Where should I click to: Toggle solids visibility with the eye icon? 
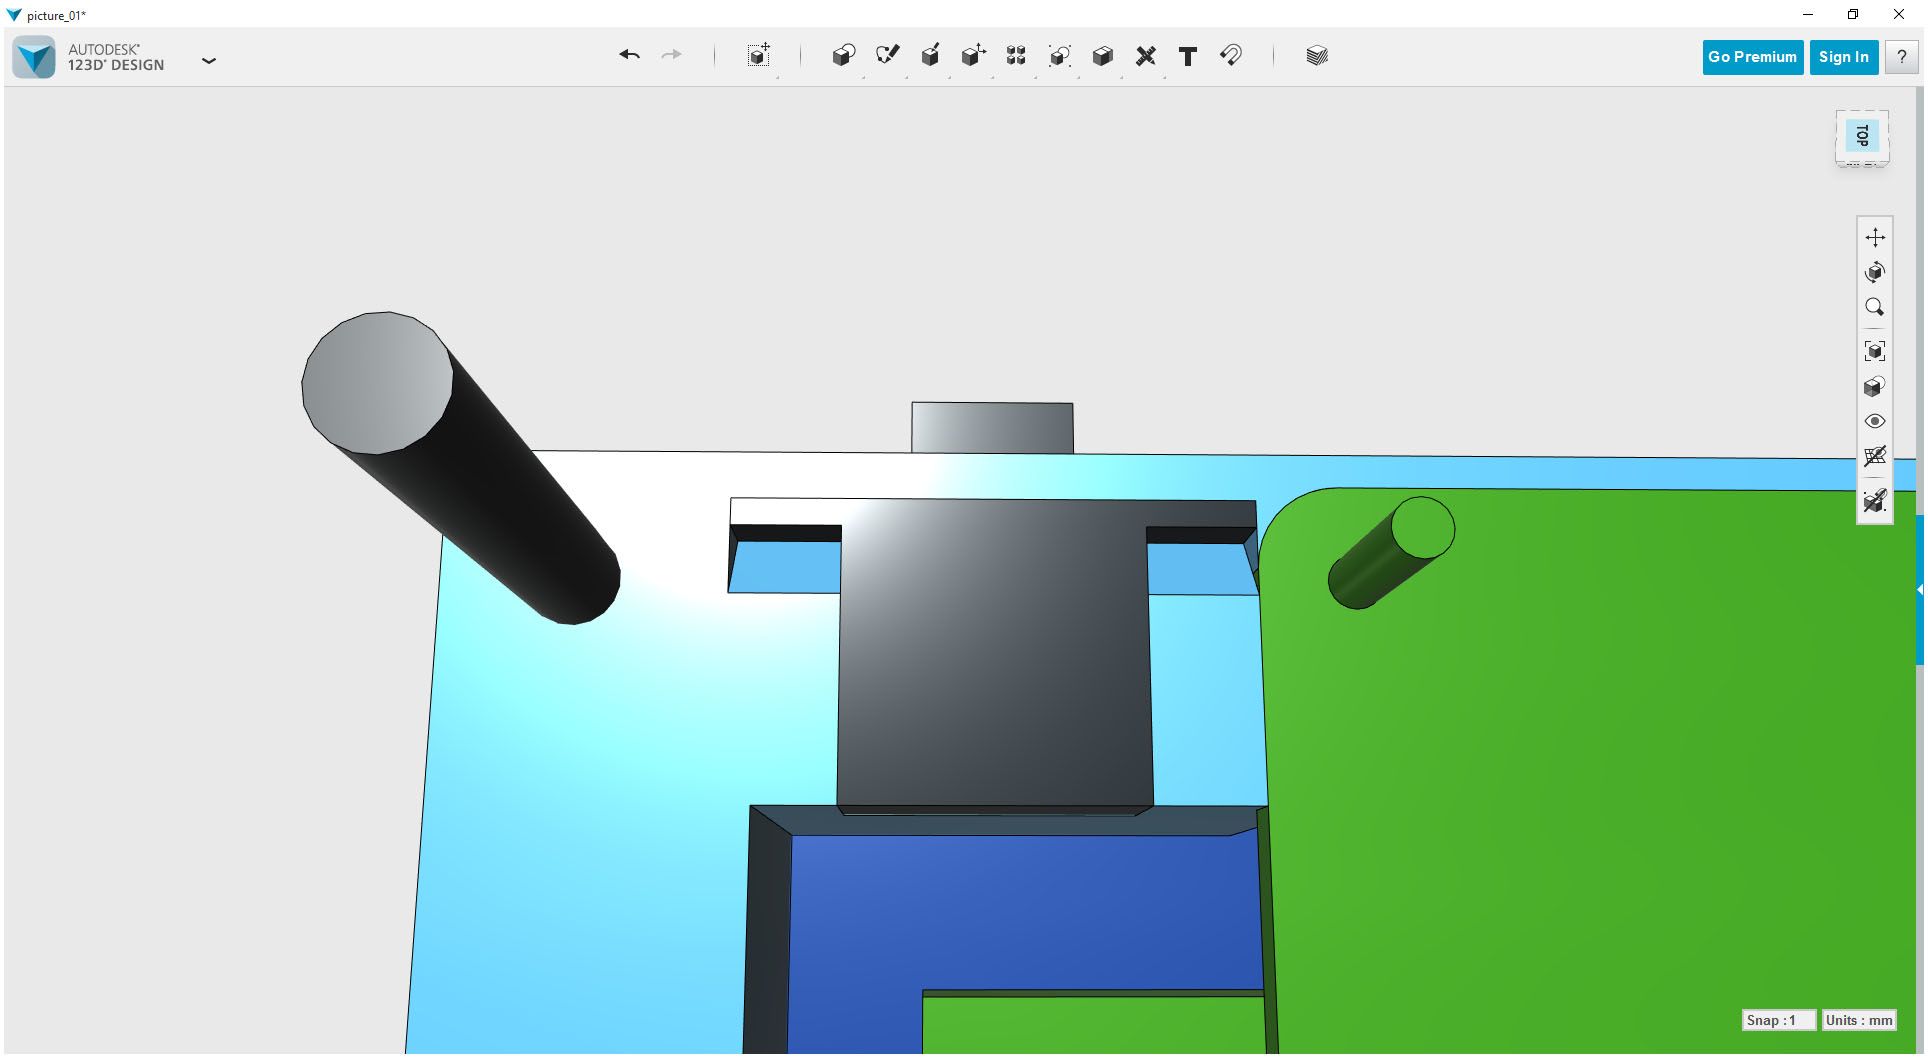(x=1876, y=421)
